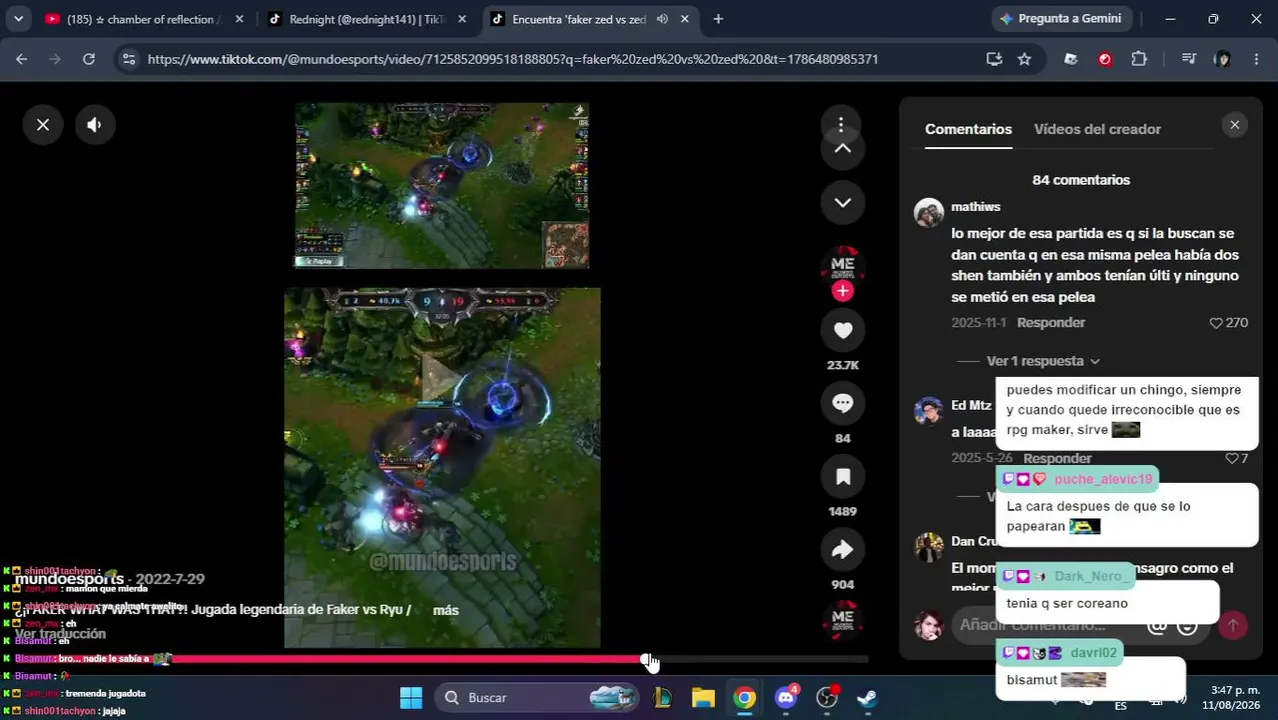
Task: Open mathiws commenter profile name
Action: tap(975, 207)
